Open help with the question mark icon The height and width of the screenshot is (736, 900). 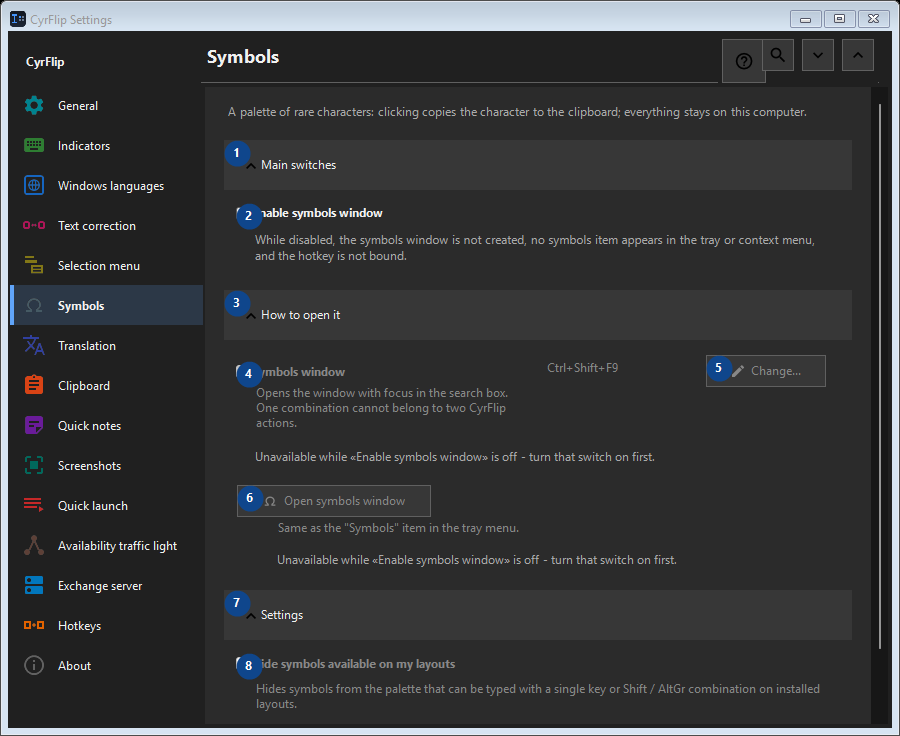(743, 61)
